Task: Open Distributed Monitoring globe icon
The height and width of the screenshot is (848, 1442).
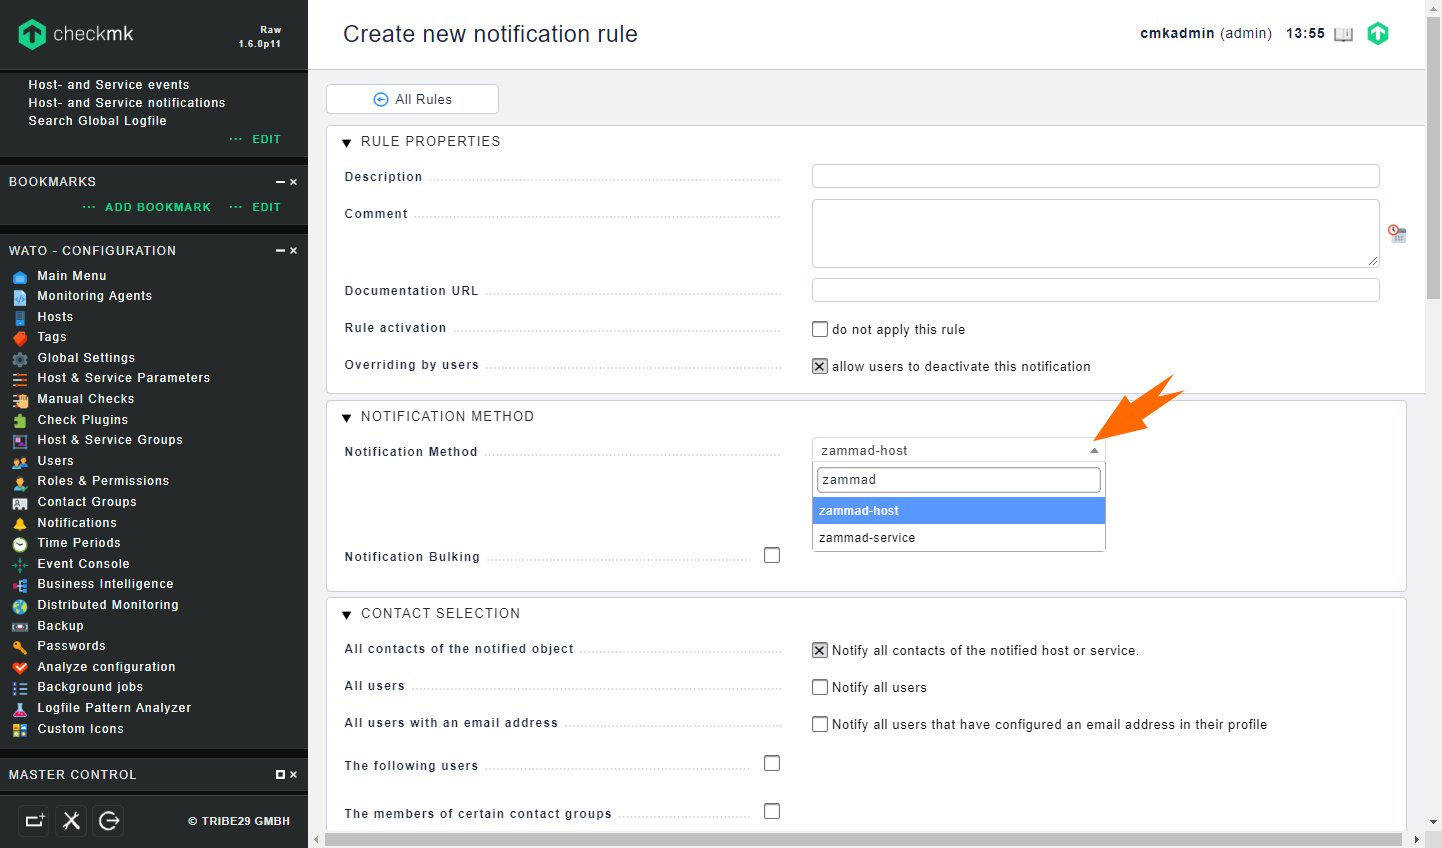Action: coord(20,606)
